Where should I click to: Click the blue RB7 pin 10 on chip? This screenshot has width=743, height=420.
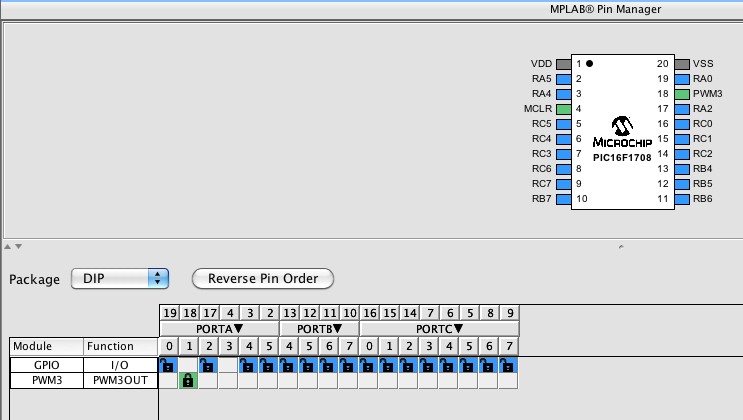(563, 200)
